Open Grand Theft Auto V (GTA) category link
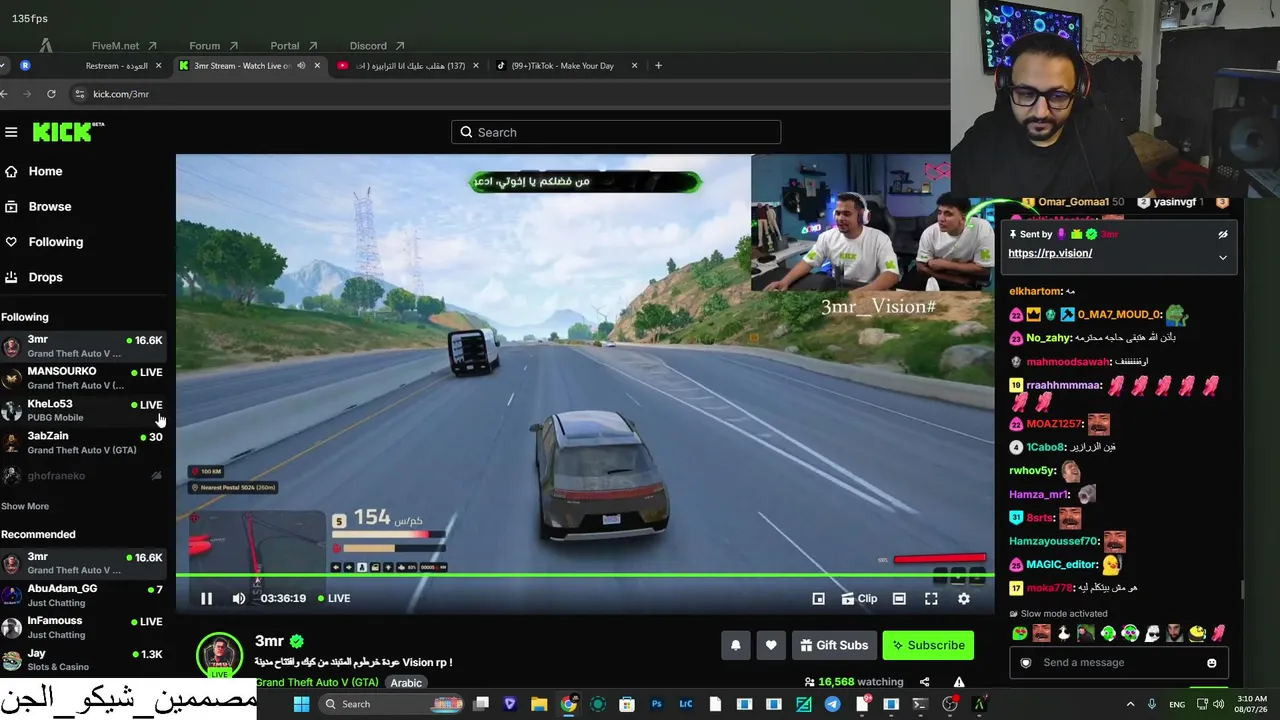Image resolution: width=1280 pixels, height=720 pixels. (316, 682)
